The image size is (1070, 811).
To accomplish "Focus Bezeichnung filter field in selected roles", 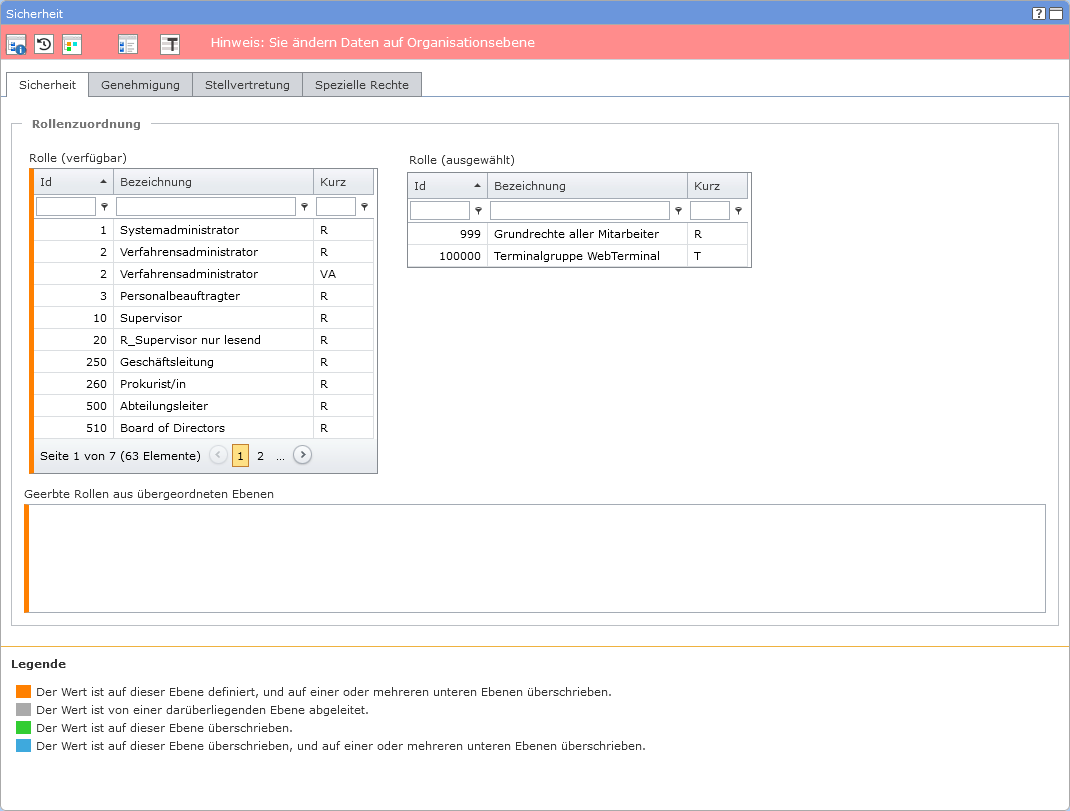I will coord(579,211).
